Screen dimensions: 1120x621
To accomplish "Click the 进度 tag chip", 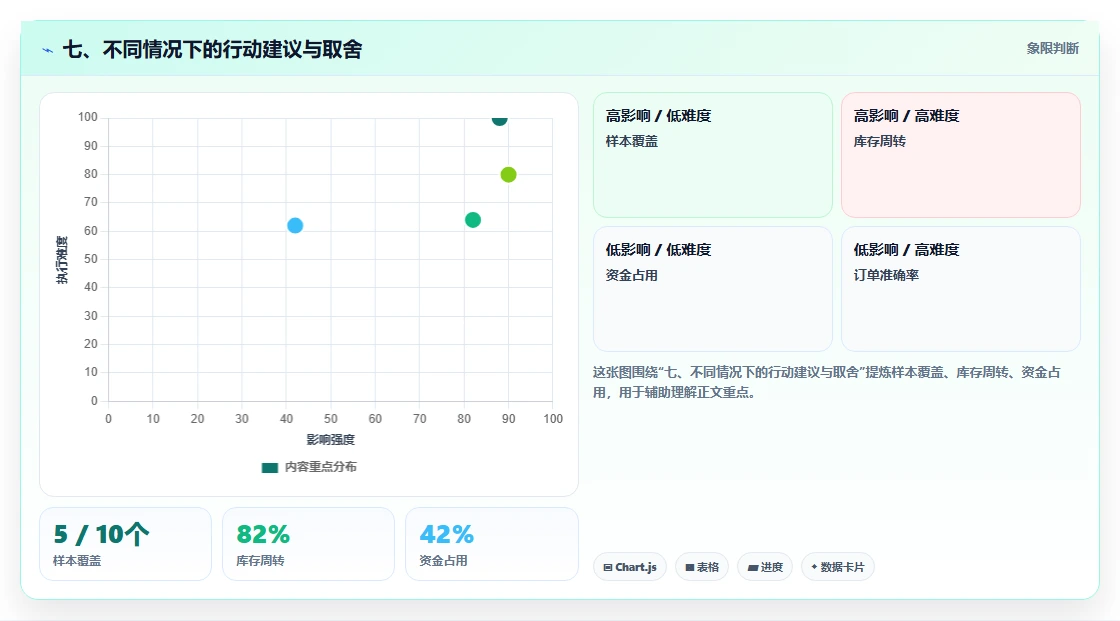I will [x=765, y=567].
